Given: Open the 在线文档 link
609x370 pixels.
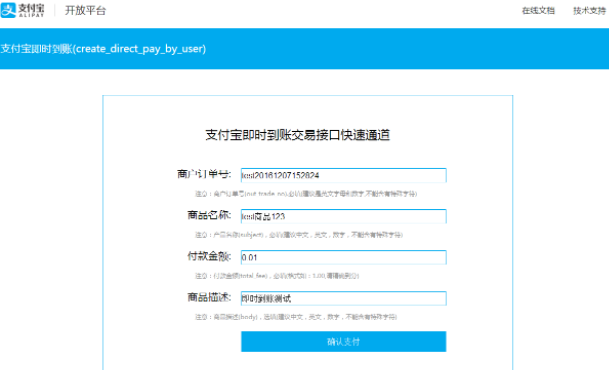Looking at the screenshot, I should point(538,10).
